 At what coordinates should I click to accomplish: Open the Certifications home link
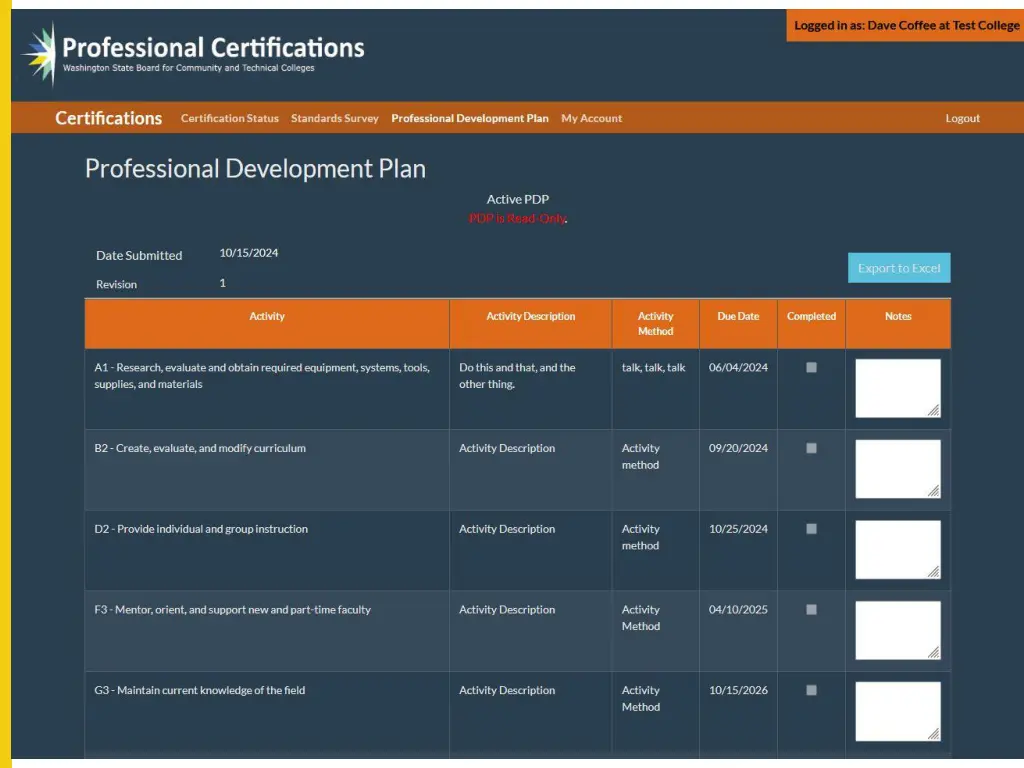pos(108,118)
